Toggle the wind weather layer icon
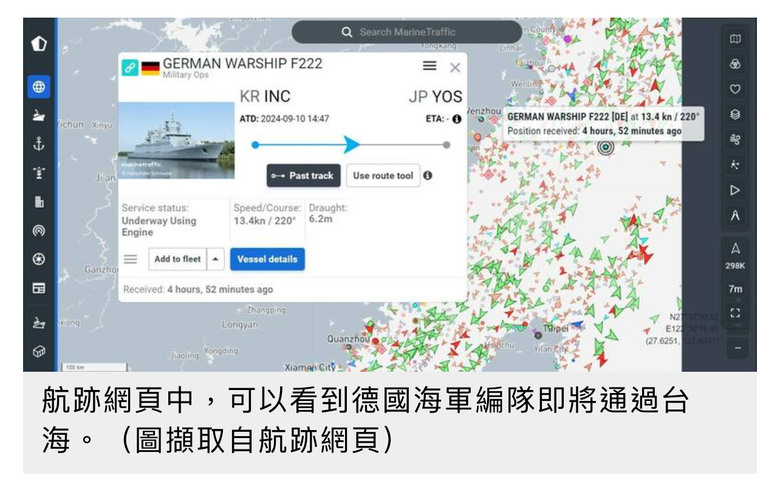780x489 pixels. click(735, 140)
